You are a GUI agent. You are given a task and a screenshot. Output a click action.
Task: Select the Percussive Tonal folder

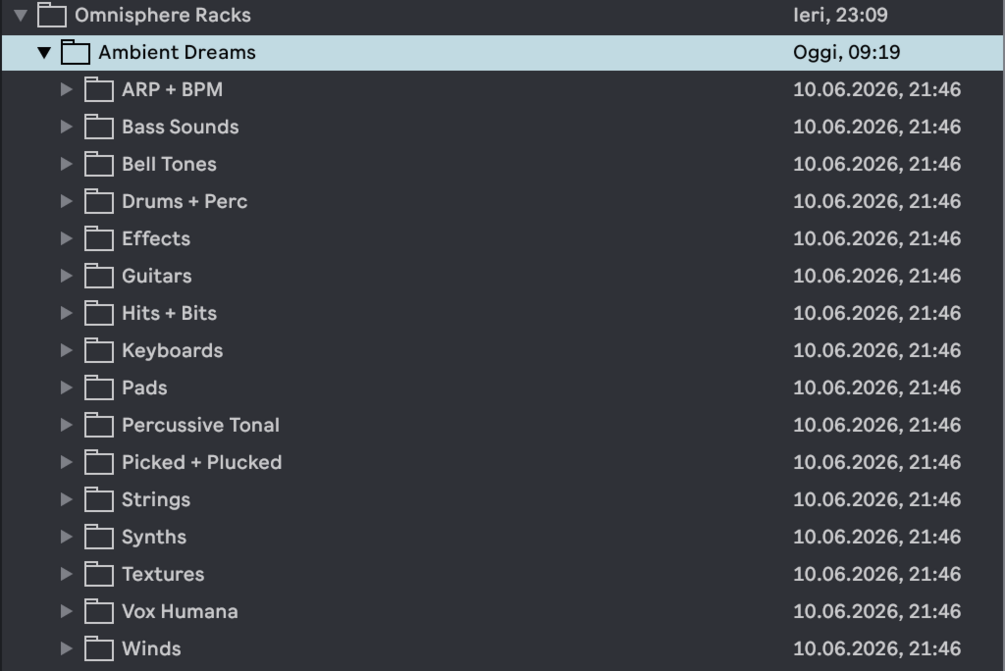502,425
